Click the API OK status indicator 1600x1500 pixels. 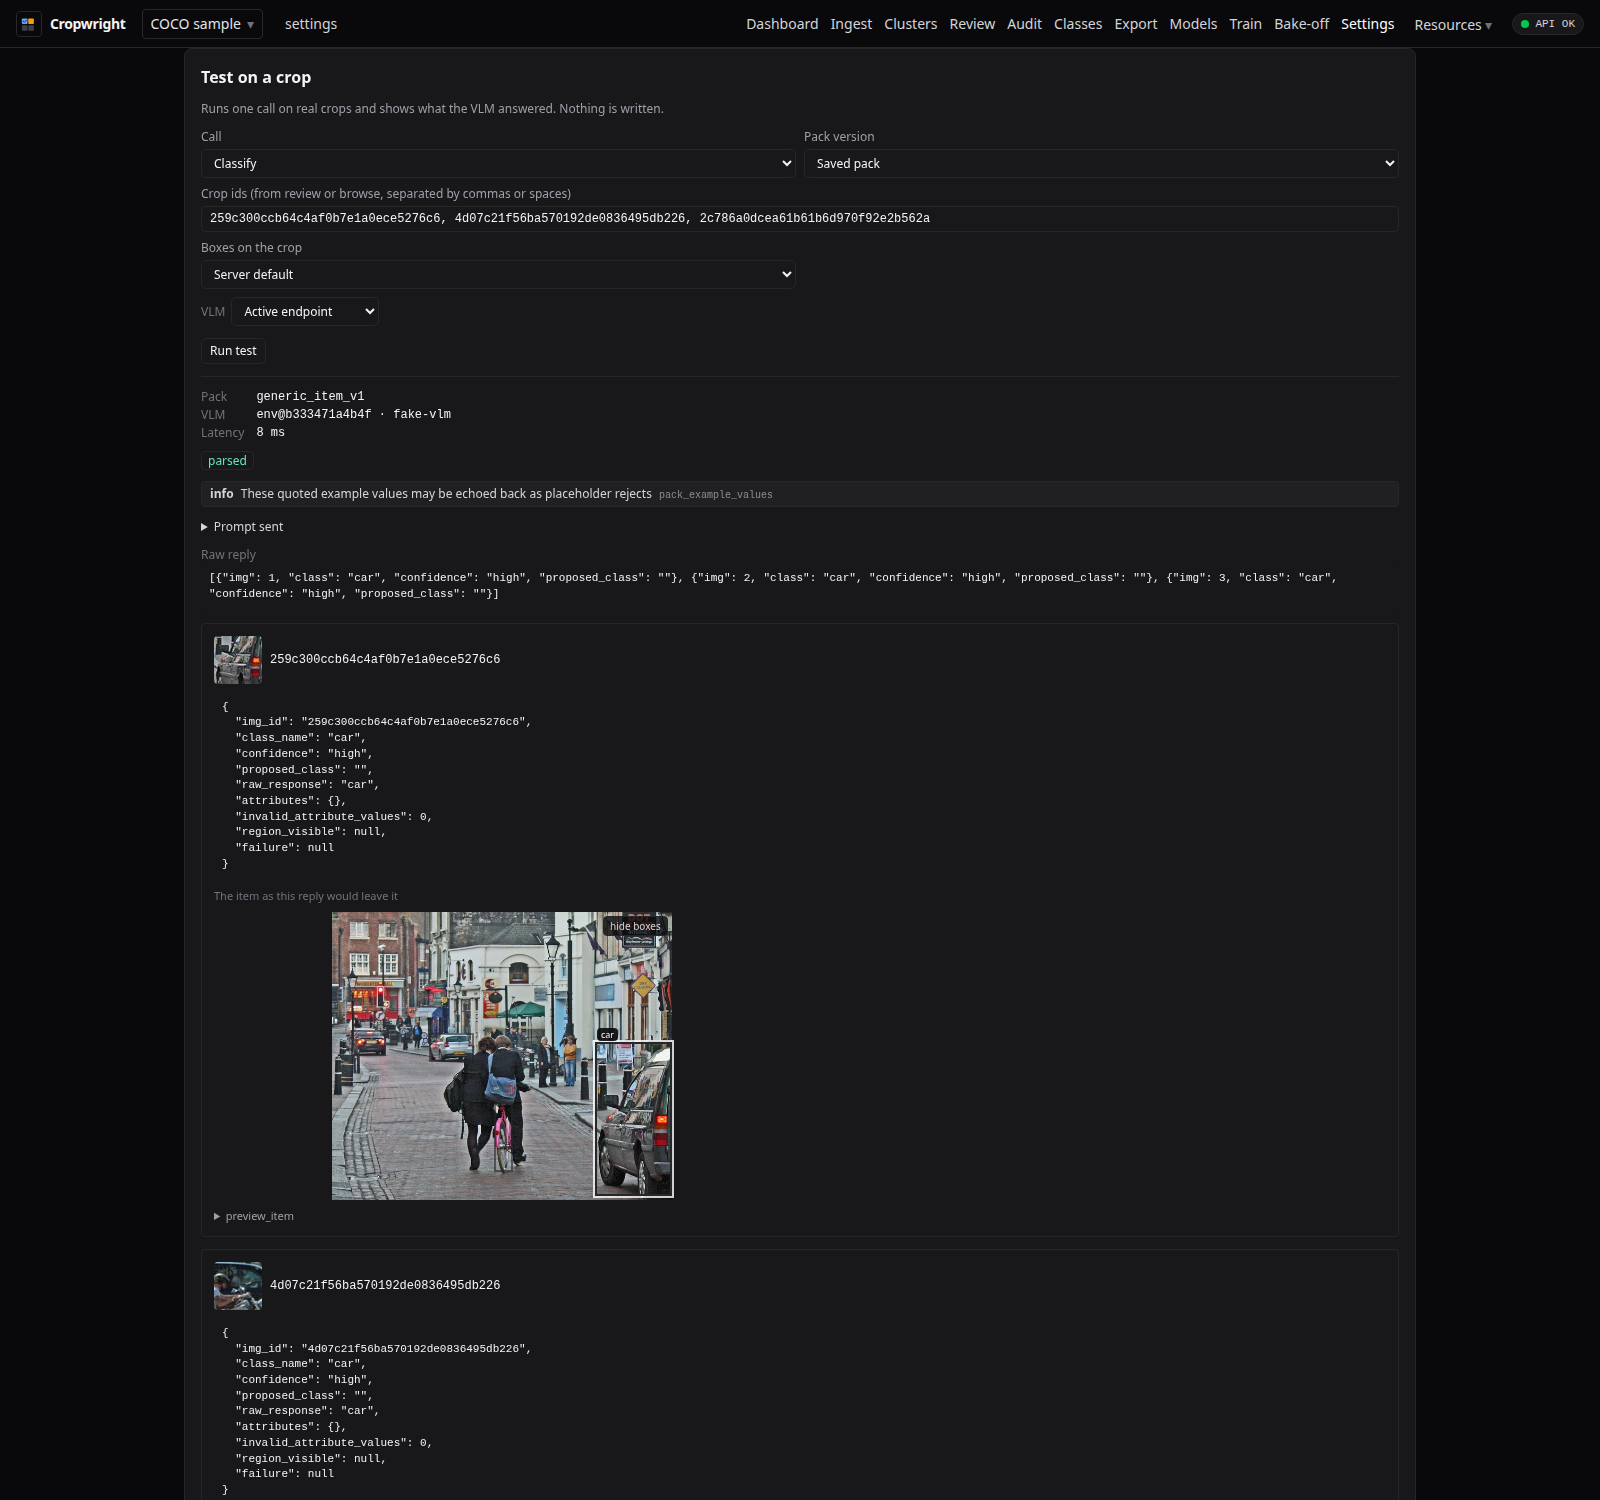(1547, 24)
